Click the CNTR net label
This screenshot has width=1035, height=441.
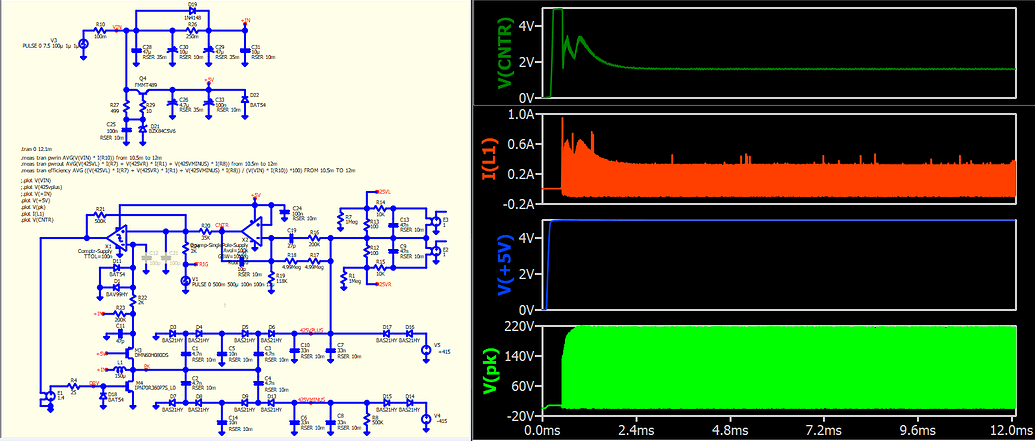coord(221,225)
